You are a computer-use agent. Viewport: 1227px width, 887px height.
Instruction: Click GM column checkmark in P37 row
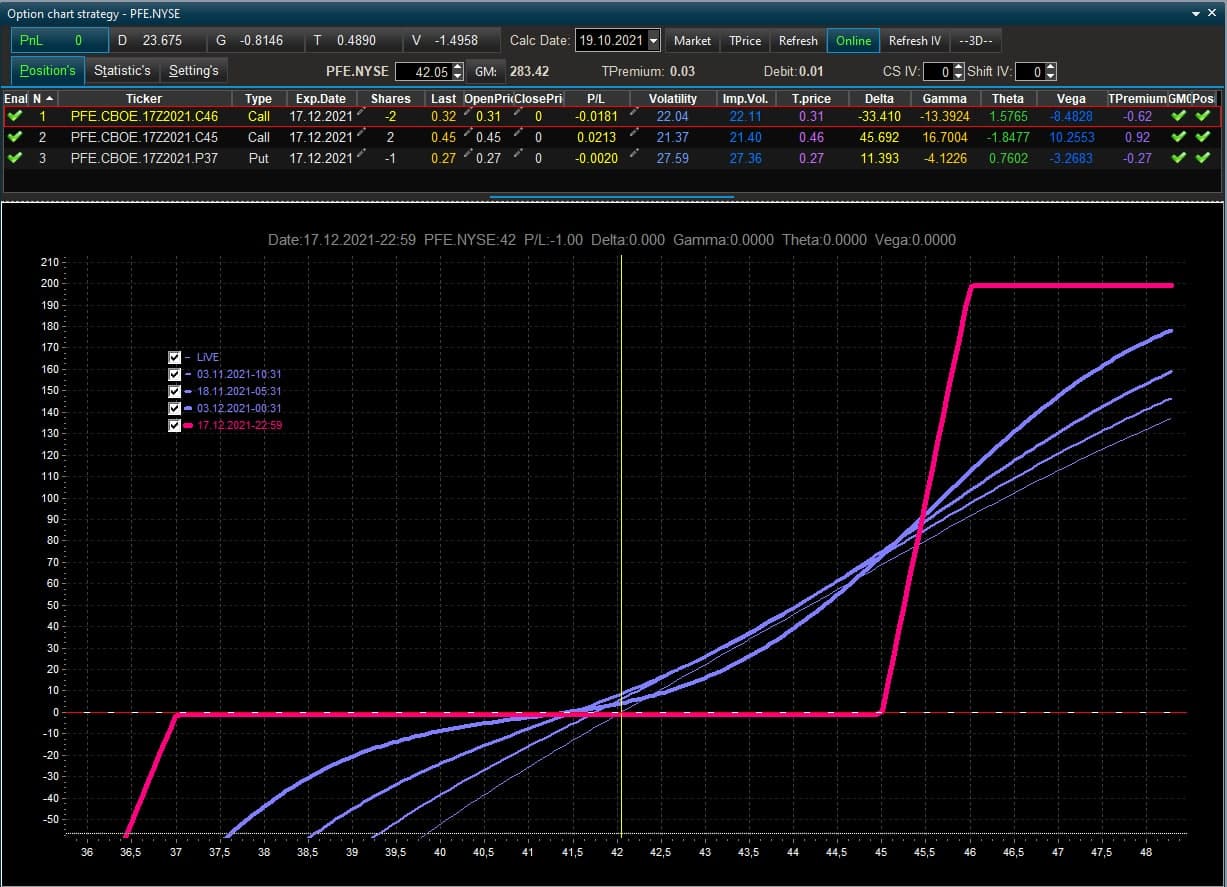click(x=1179, y=158)
